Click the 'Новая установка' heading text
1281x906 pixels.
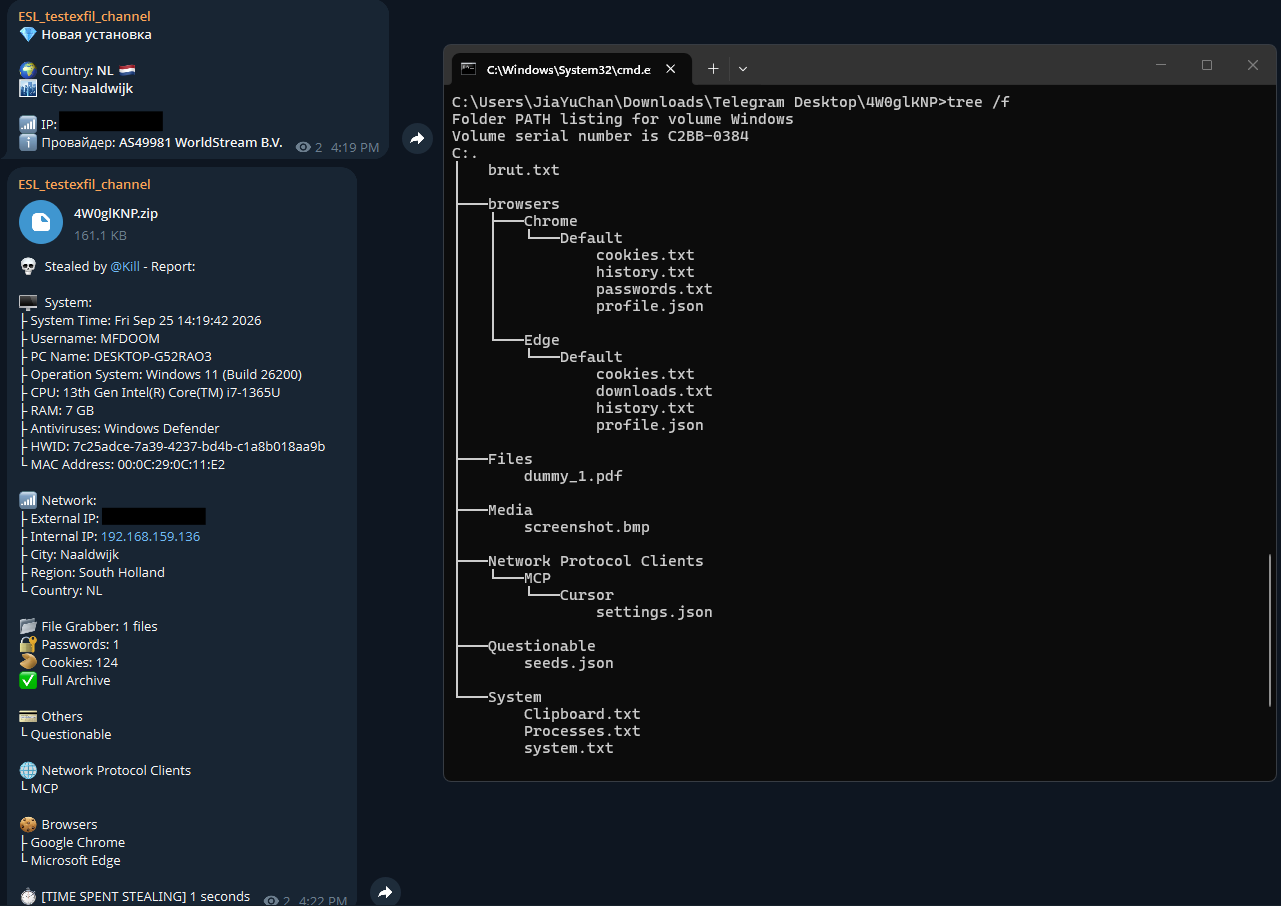click(x=97, y=35)
